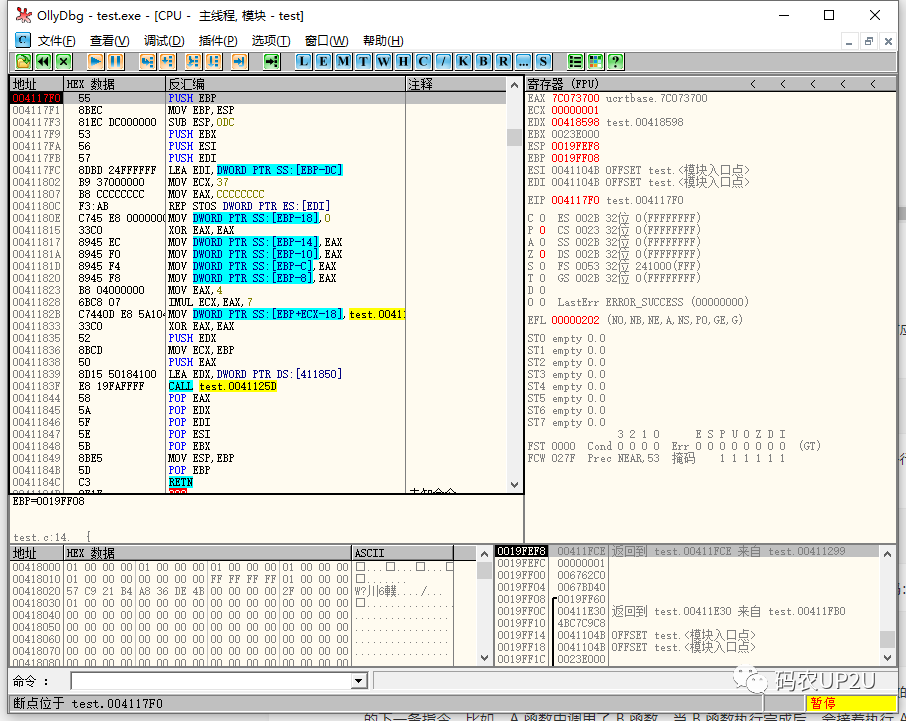Select stack entry at address 0019FF0C
Screen dimensions: 906x721
pyautogui.click(x=687, y=611)
